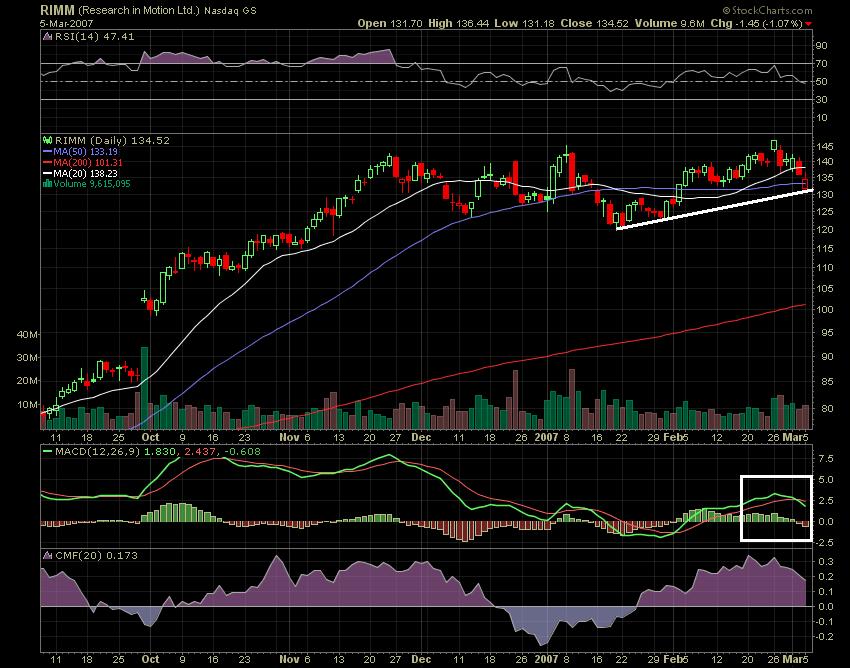Click the 2007 label below the volume bars
This screenshot has width=850, height=668.
[x=546, y=438]
